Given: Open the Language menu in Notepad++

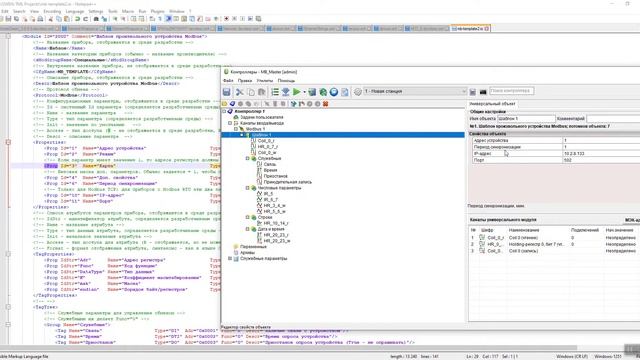Looking at the screenshot, I should pos(75,11).
